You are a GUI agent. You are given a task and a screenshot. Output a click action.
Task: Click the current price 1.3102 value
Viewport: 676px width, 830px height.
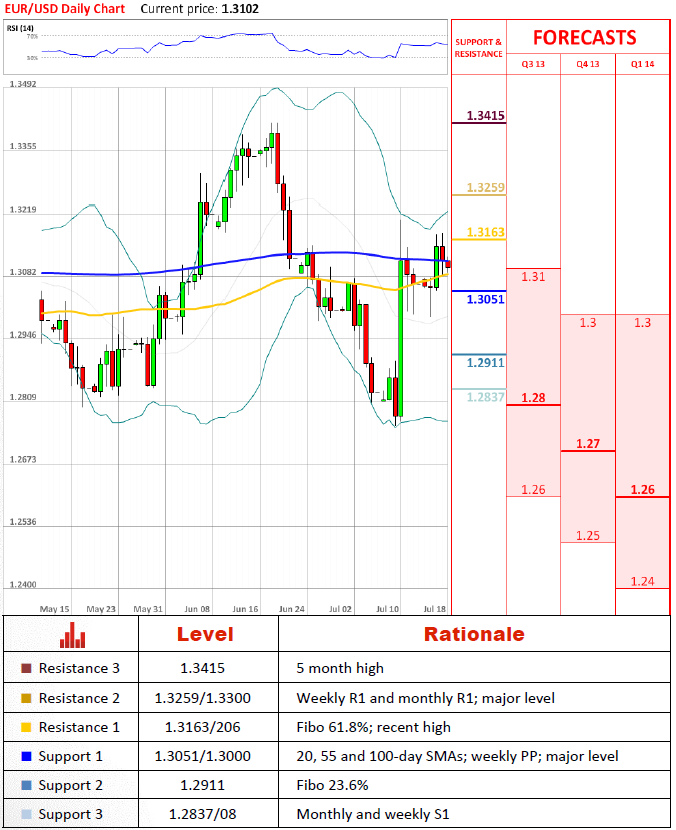tap(240, 9)
